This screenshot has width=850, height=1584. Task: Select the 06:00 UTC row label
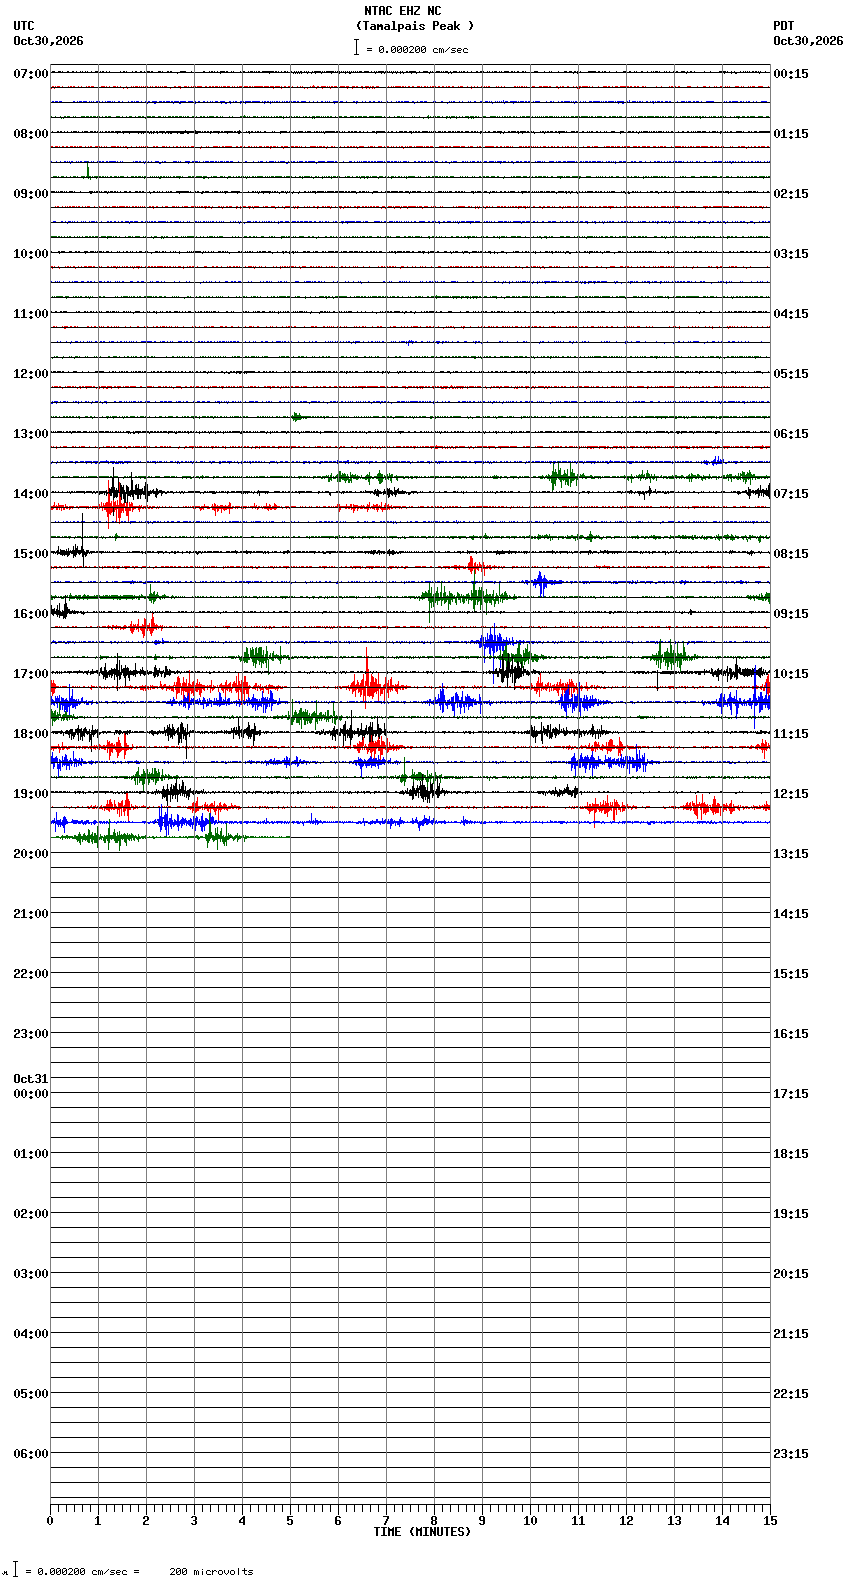31,1454
